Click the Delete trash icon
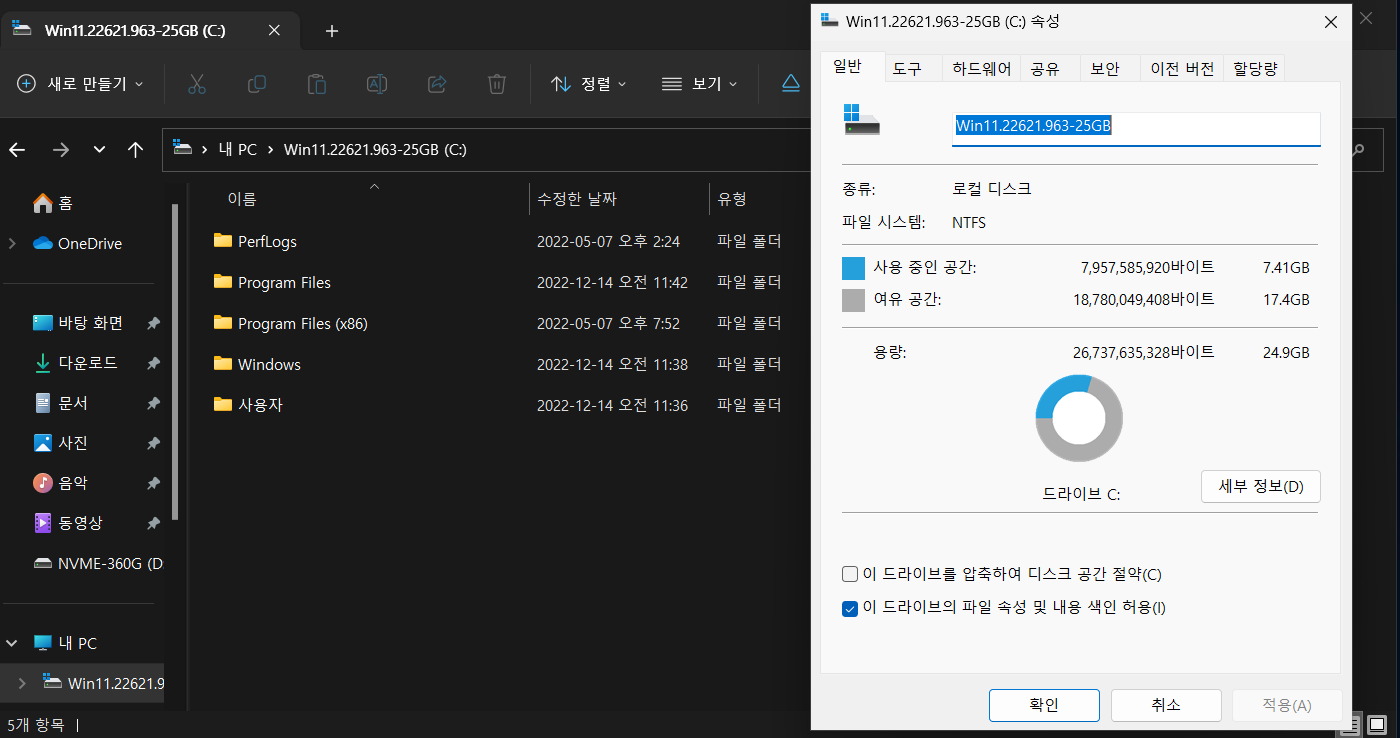This screenshot has height=738, width=1400. pyautogui.click(x=497, y=84)
